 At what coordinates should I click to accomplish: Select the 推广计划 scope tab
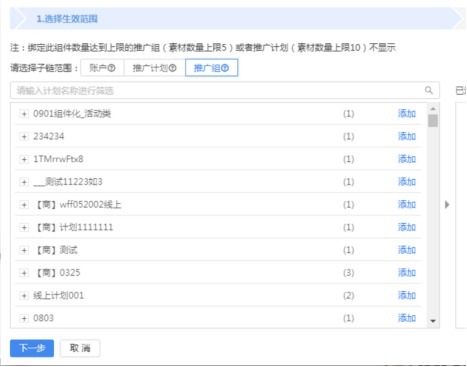coord(154,68)
